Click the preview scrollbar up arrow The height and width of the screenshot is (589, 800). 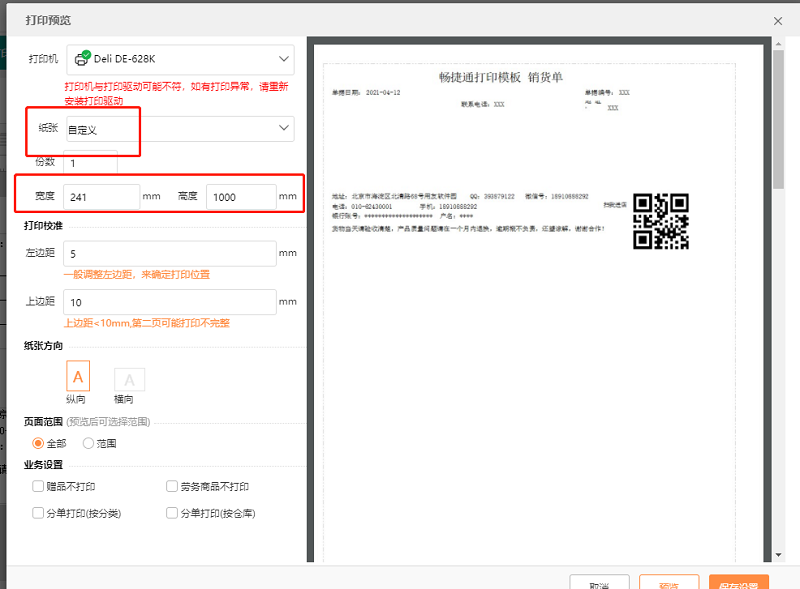(x=778, y=44)
